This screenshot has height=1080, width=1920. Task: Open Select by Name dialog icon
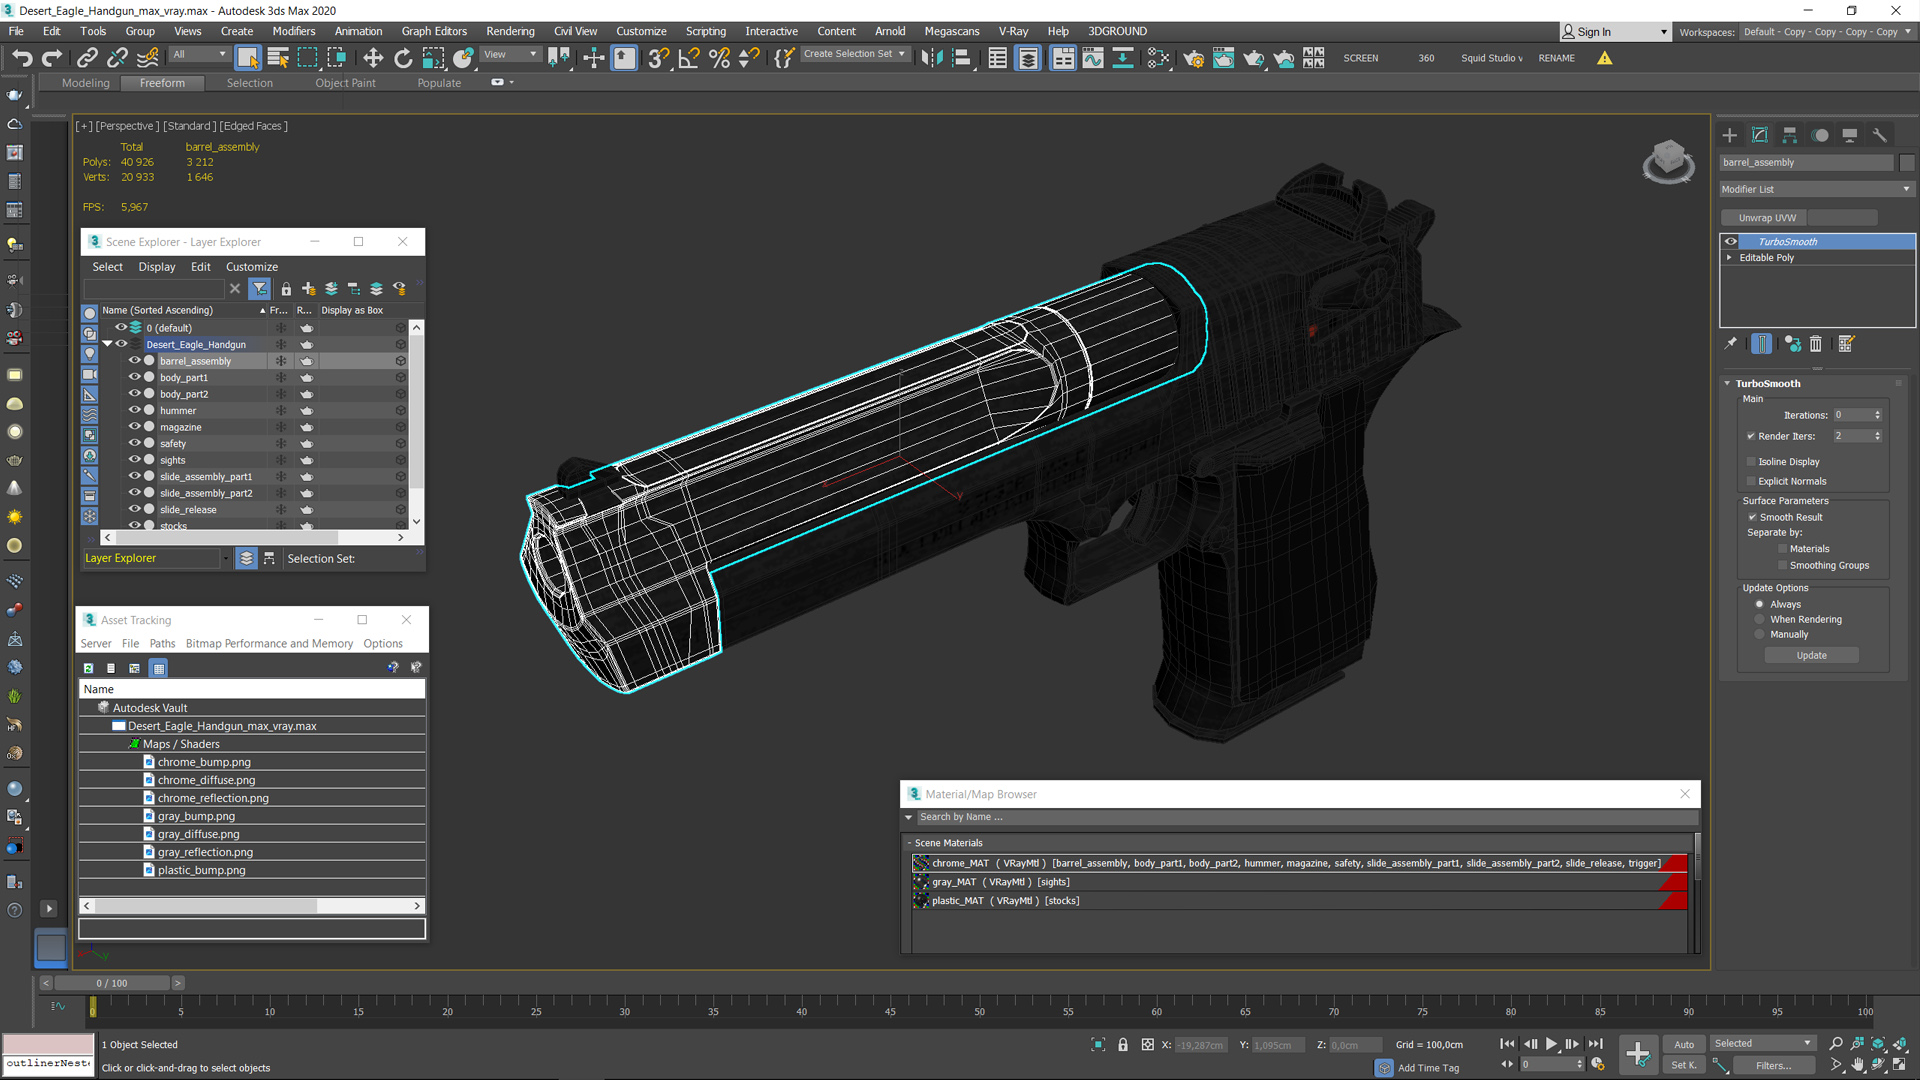click(x=278, y=58)
